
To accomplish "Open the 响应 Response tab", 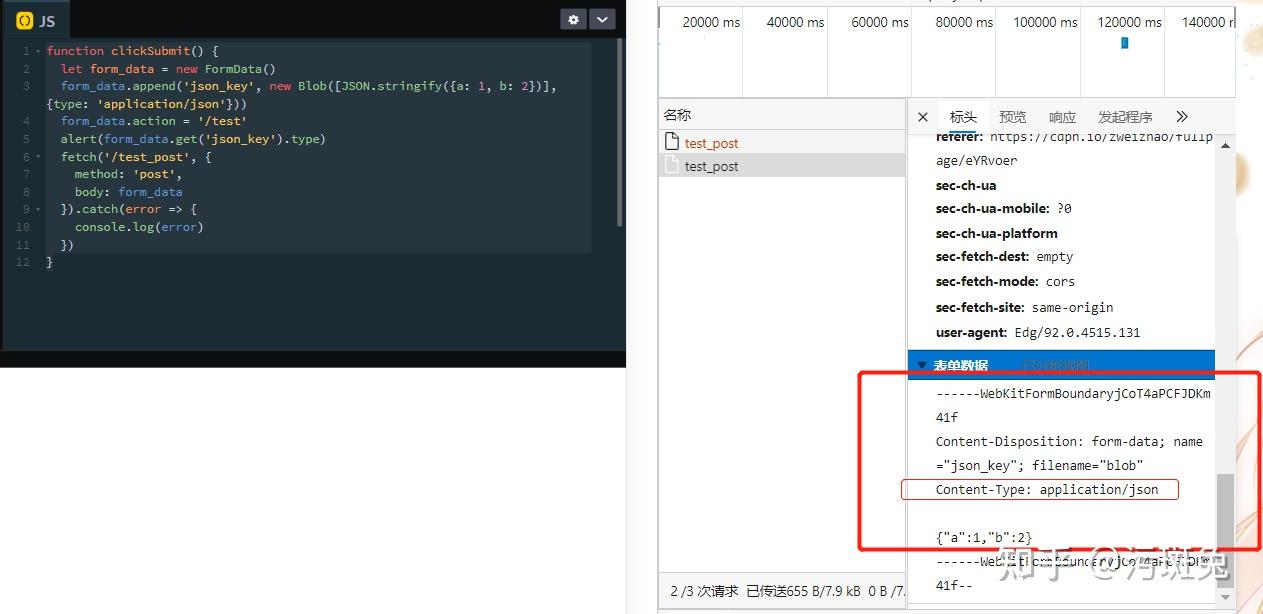I will pos(1061,116).
